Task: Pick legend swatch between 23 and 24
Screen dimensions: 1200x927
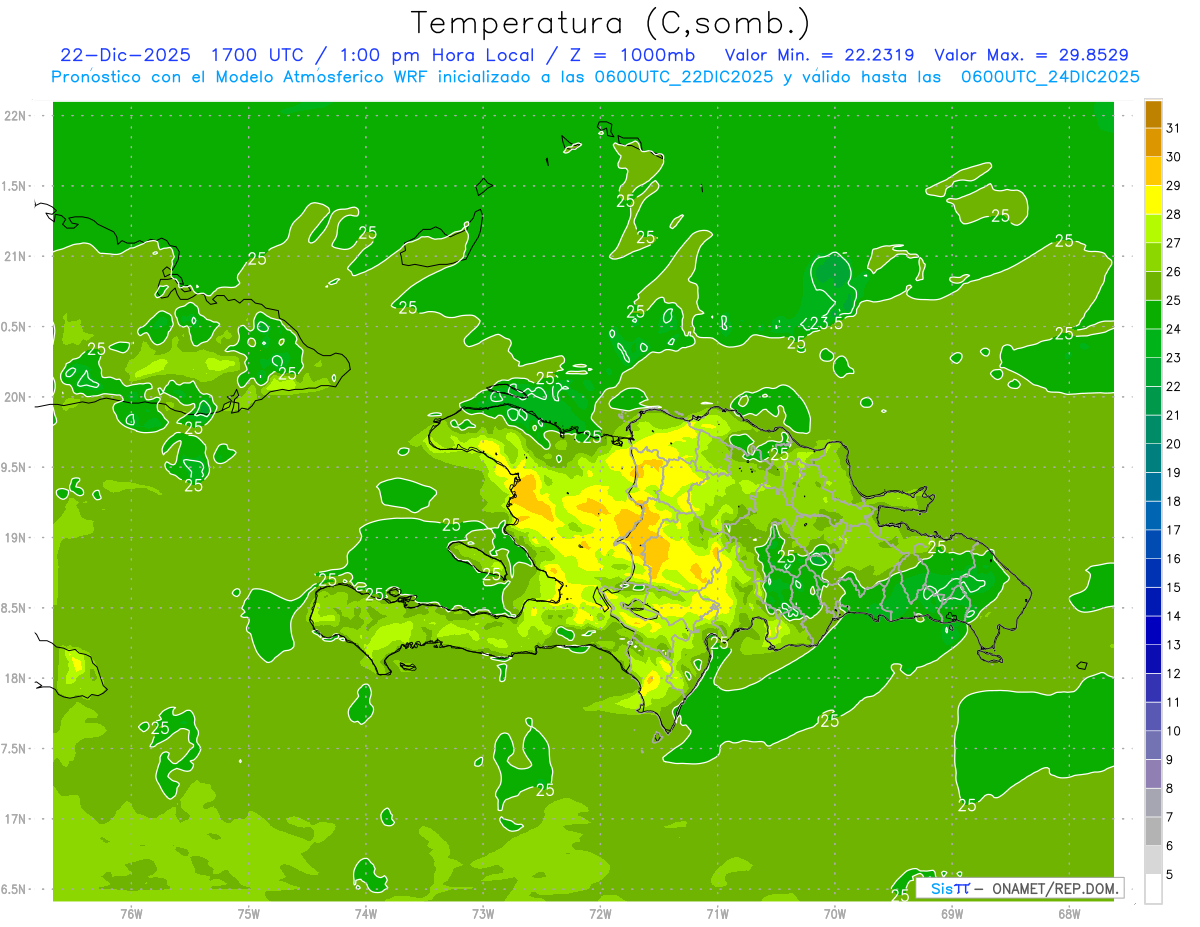Action: click(x=1153, y=343)
